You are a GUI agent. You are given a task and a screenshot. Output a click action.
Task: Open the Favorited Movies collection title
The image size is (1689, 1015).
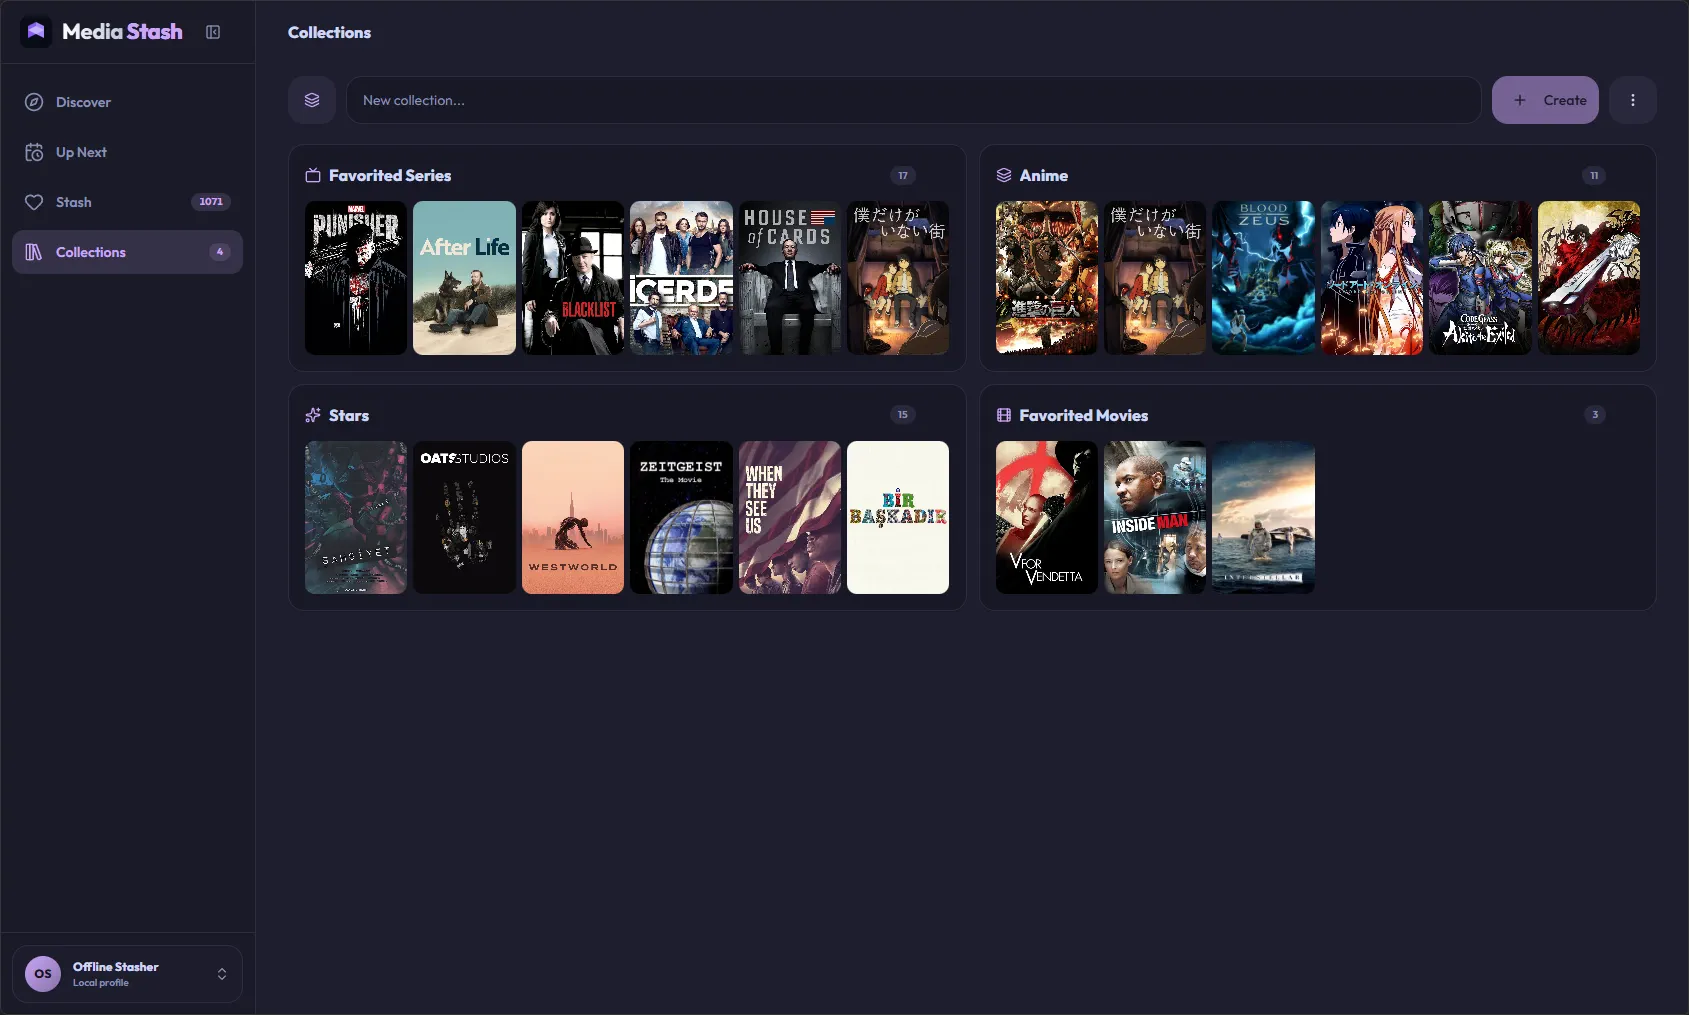(1084, 415)
